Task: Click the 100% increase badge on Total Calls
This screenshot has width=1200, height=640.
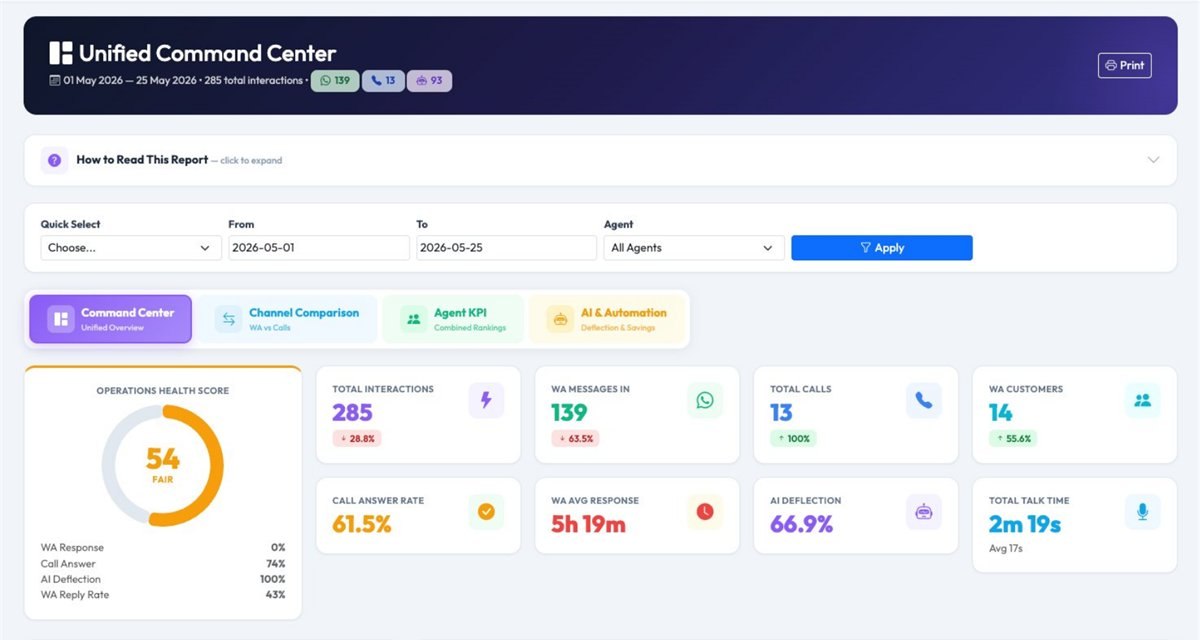Action: click(792, 438)
